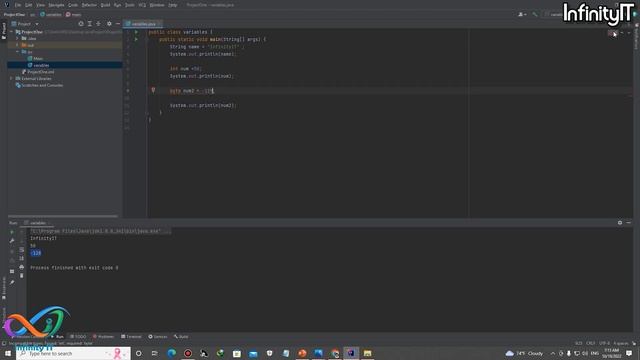Click the user account dropdown icon in toolbar
The height and width of the screenshot is (360, 640).
coord(522,14)
